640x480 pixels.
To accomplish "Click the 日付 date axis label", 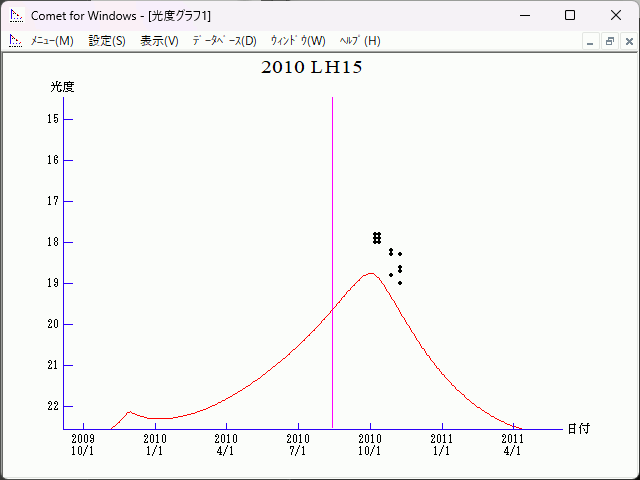I will click(x=578, y=428).
